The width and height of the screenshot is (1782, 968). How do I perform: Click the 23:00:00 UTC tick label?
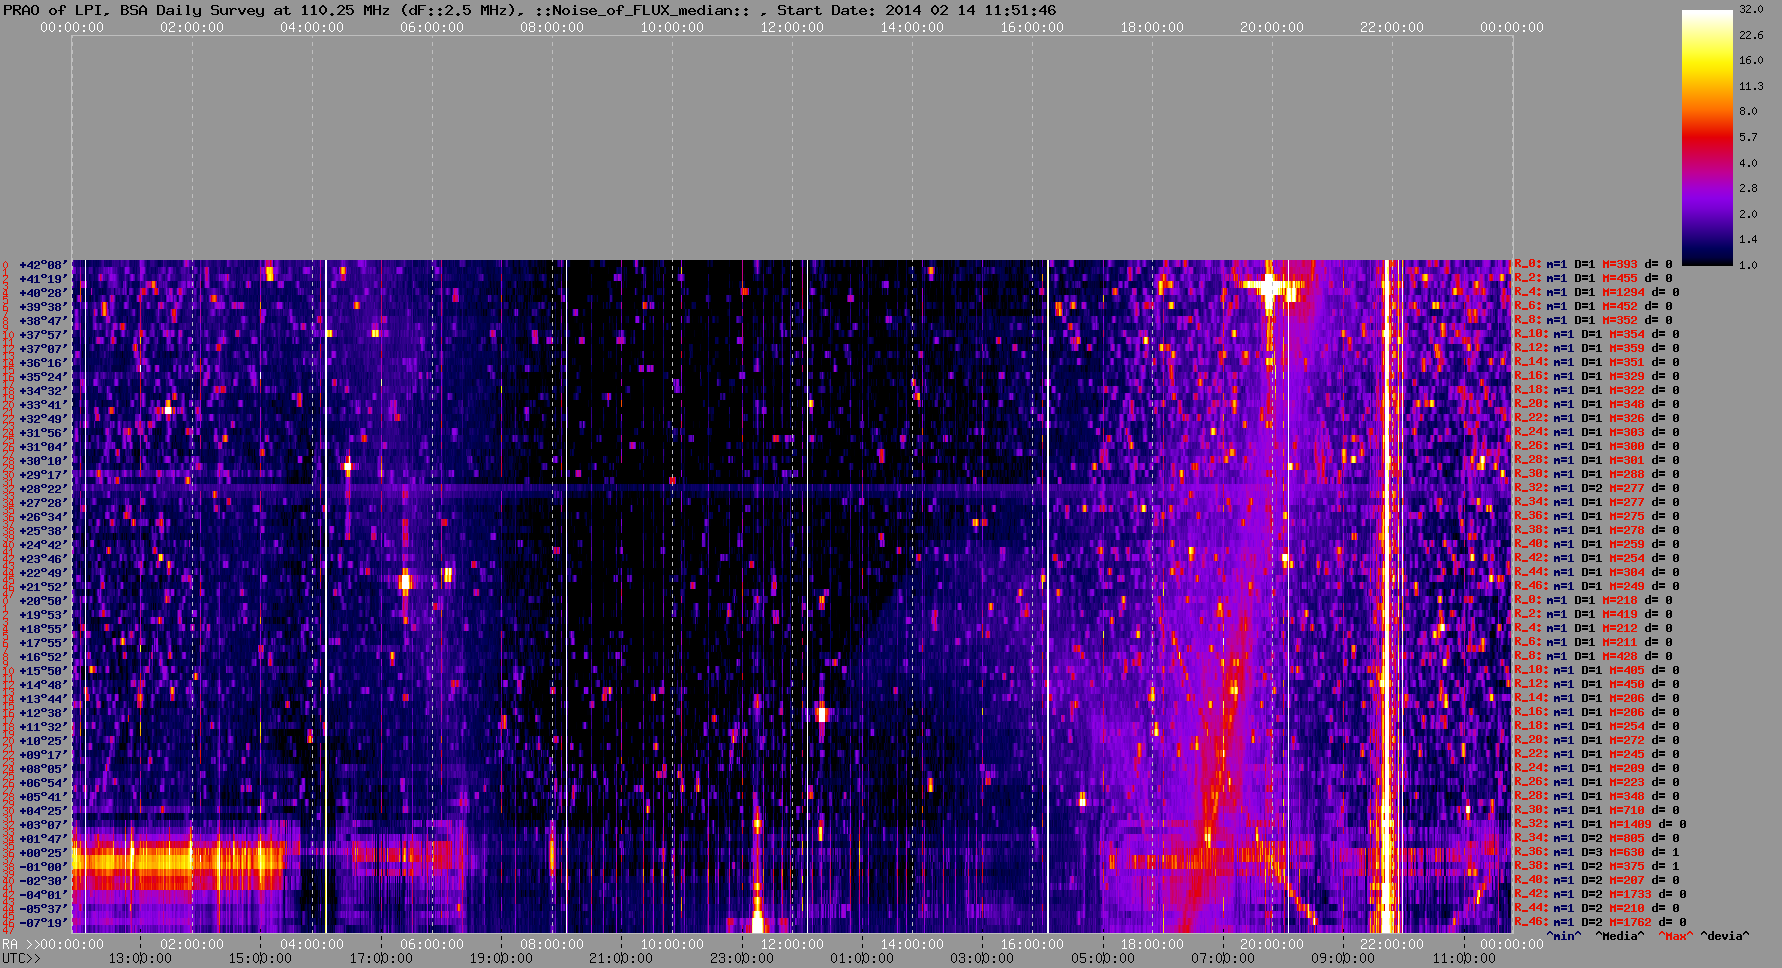pyautogui.click(x=741, y=958)
